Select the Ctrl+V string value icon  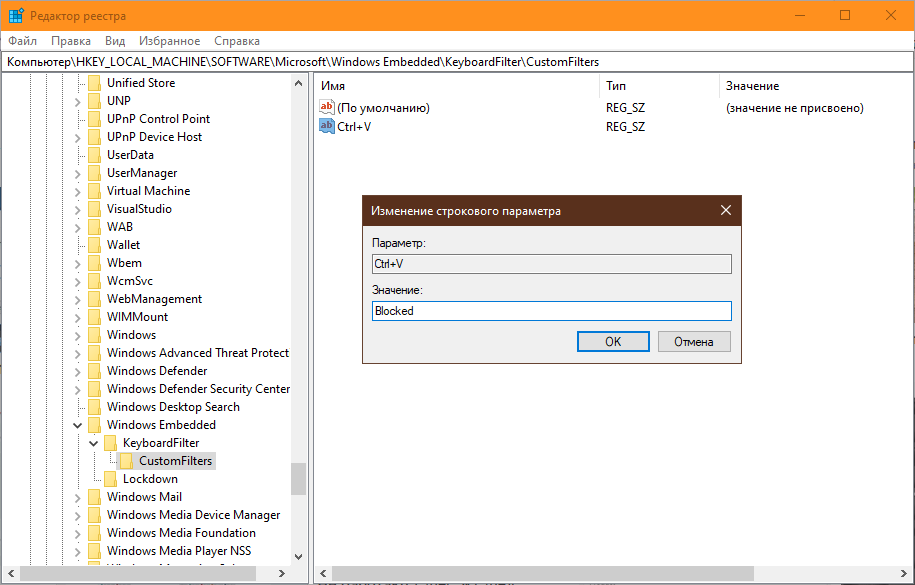[327, 126]
